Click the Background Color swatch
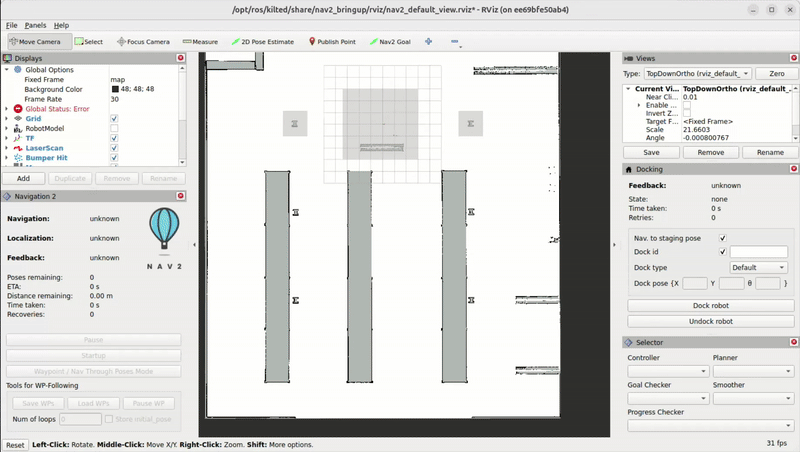Viewport: 800px width, 452px height. tap(115, 89)
